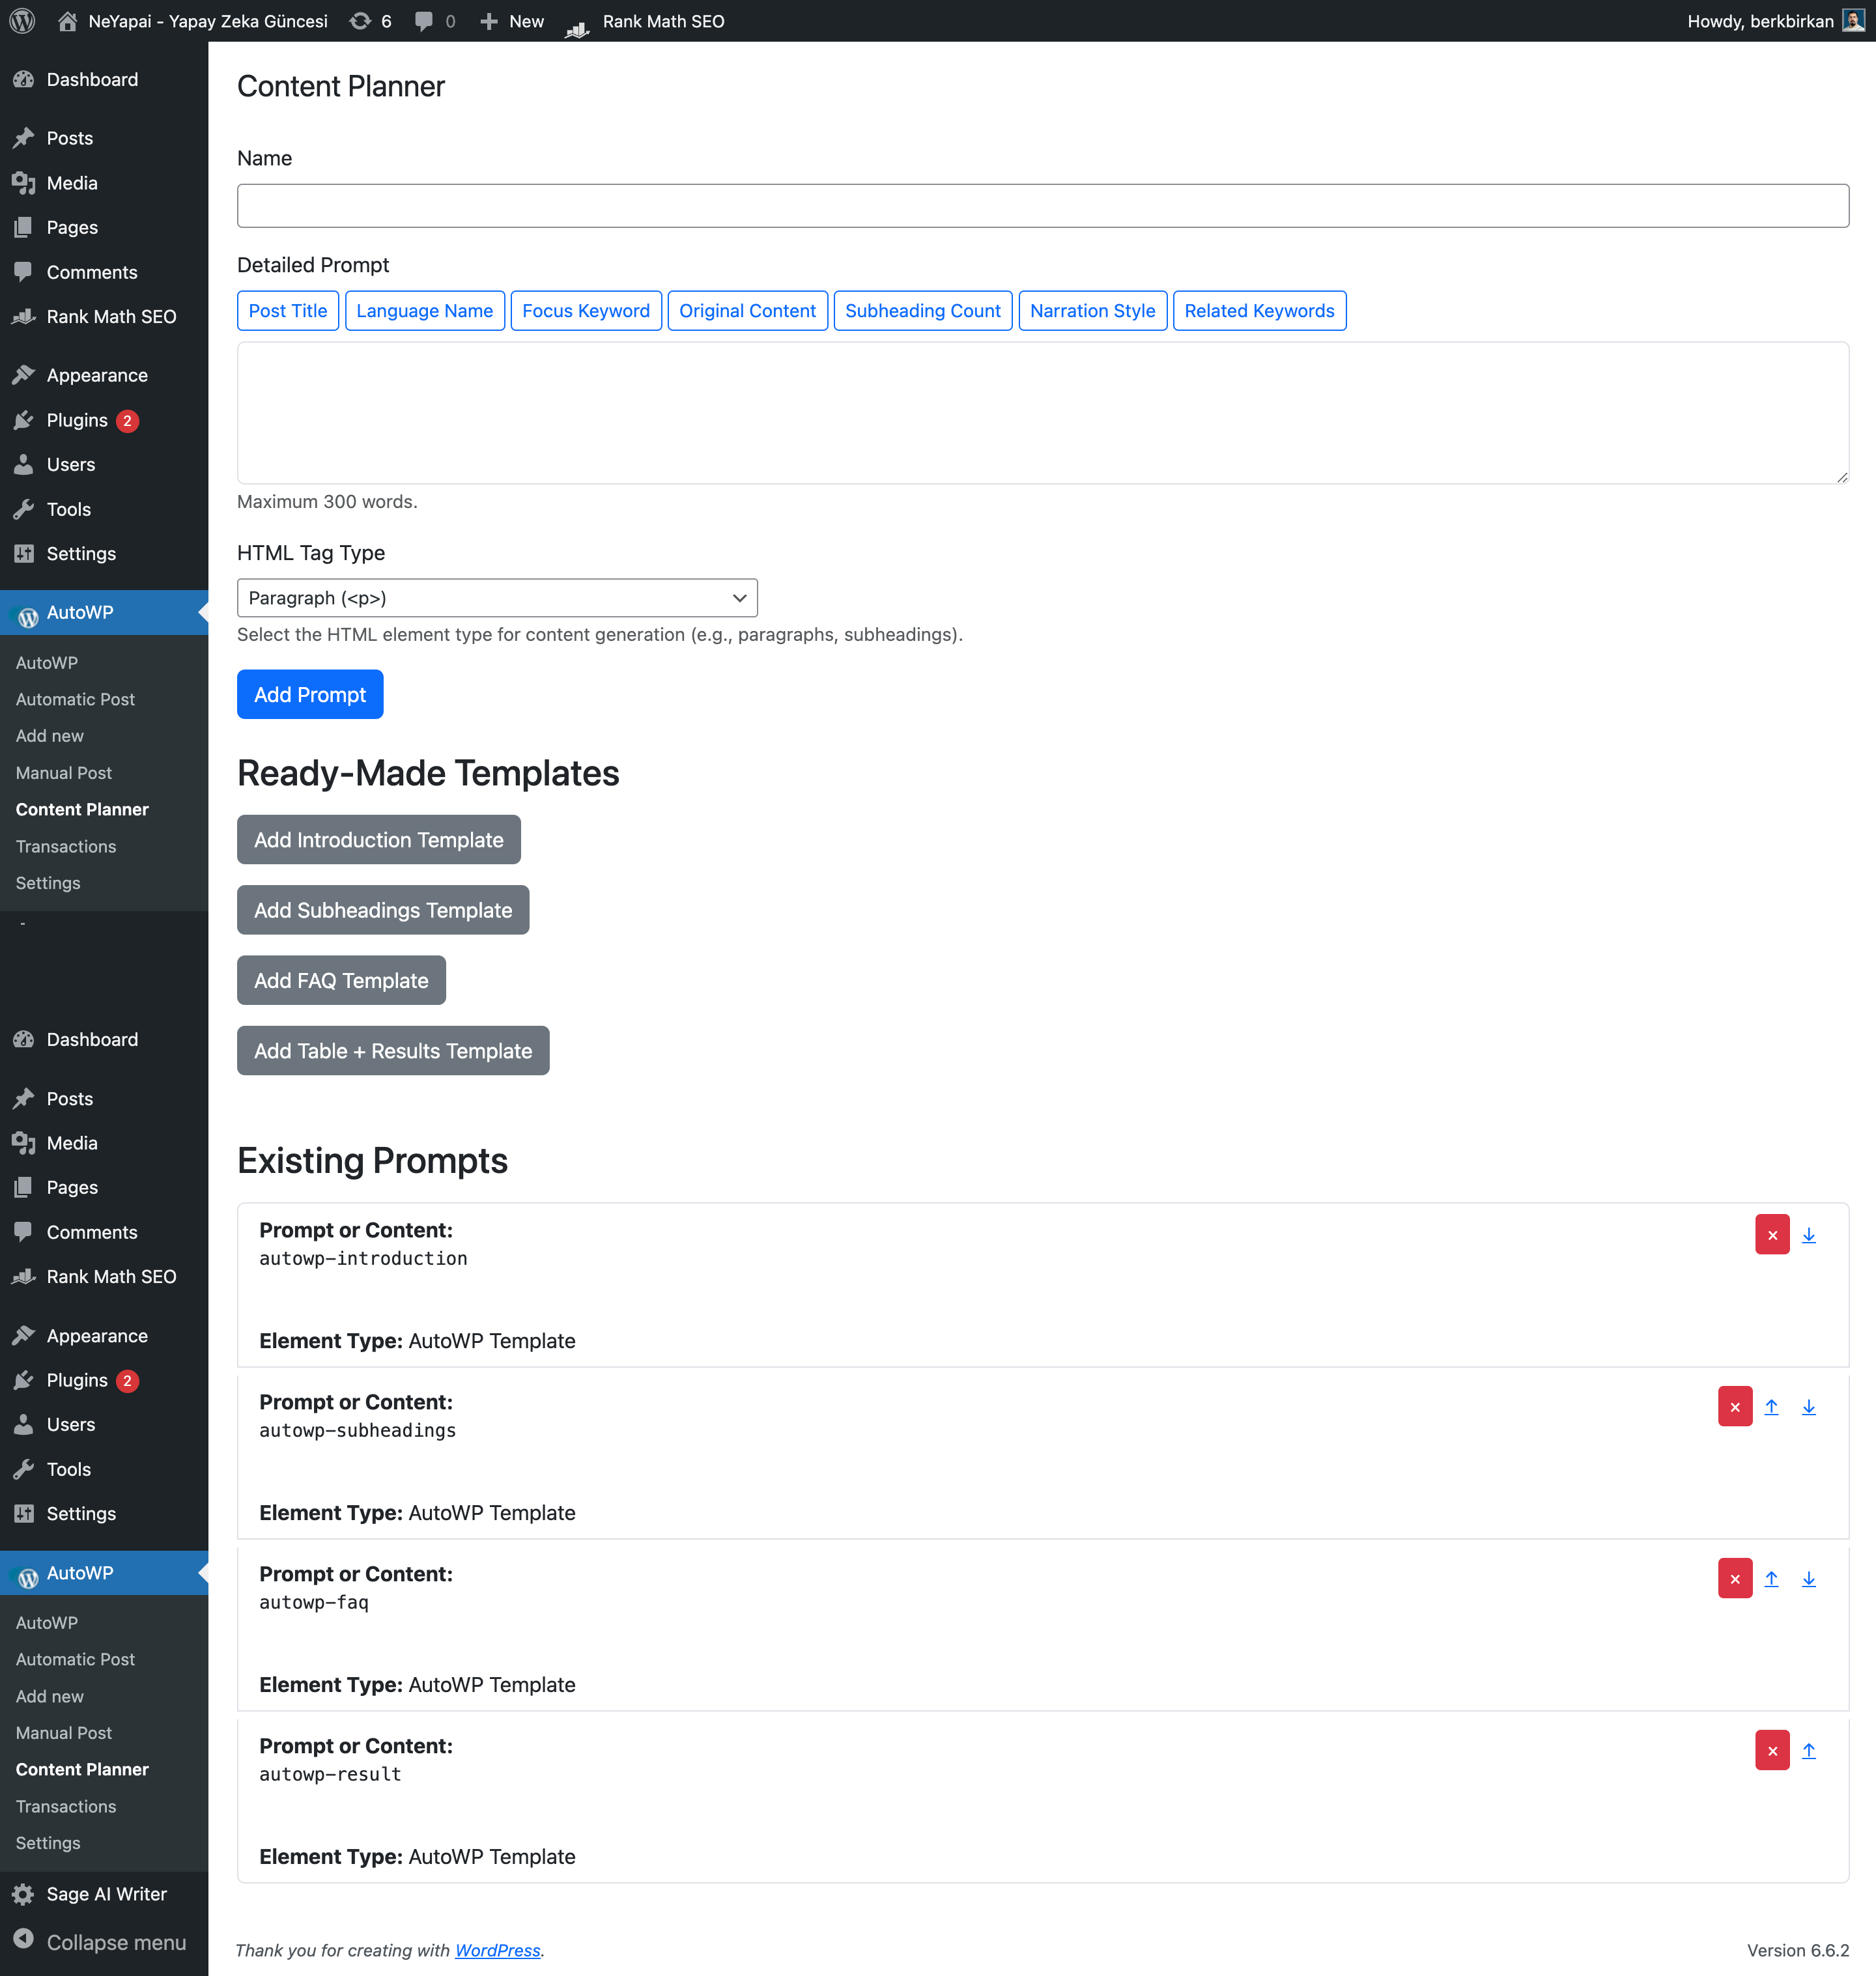Insert the Narration Style tag

(x=1092, y=311)
